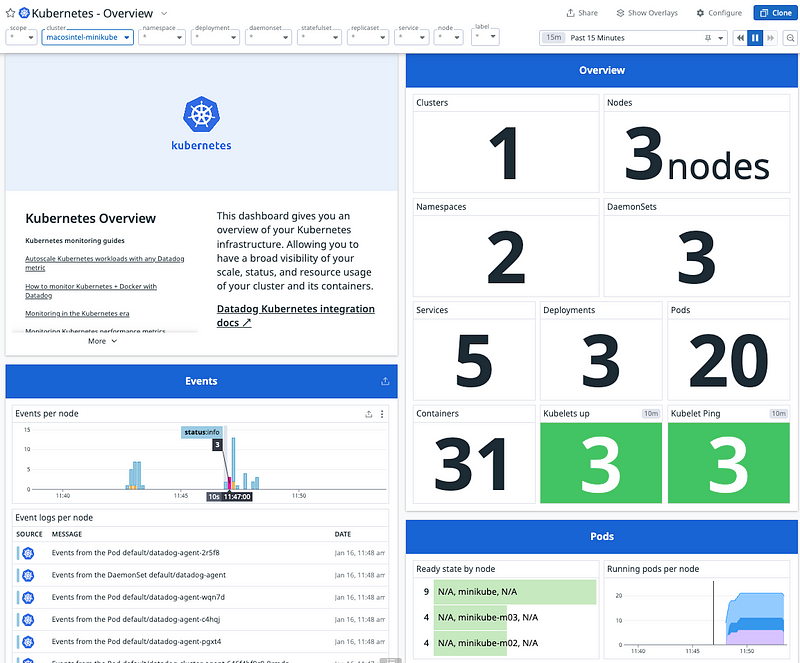Step the time range backward
The height and width of the screenshot is (663, 800).
pyautogui.click(x=741, y=38)
